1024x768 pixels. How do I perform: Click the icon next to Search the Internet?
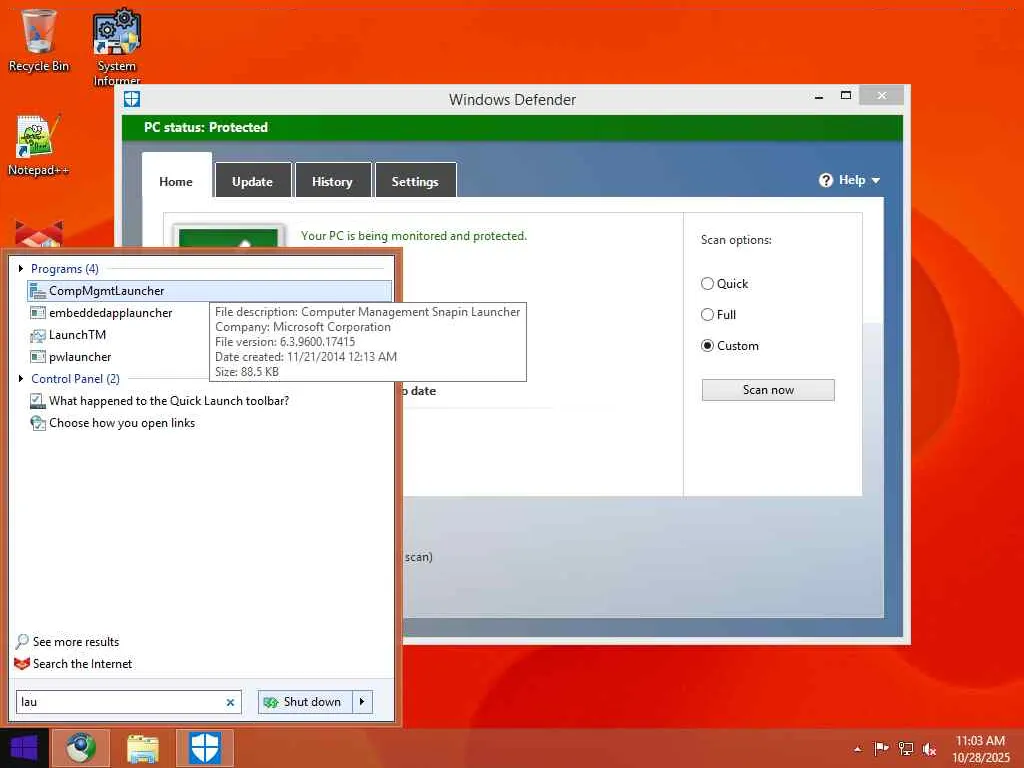coord(22,664)
